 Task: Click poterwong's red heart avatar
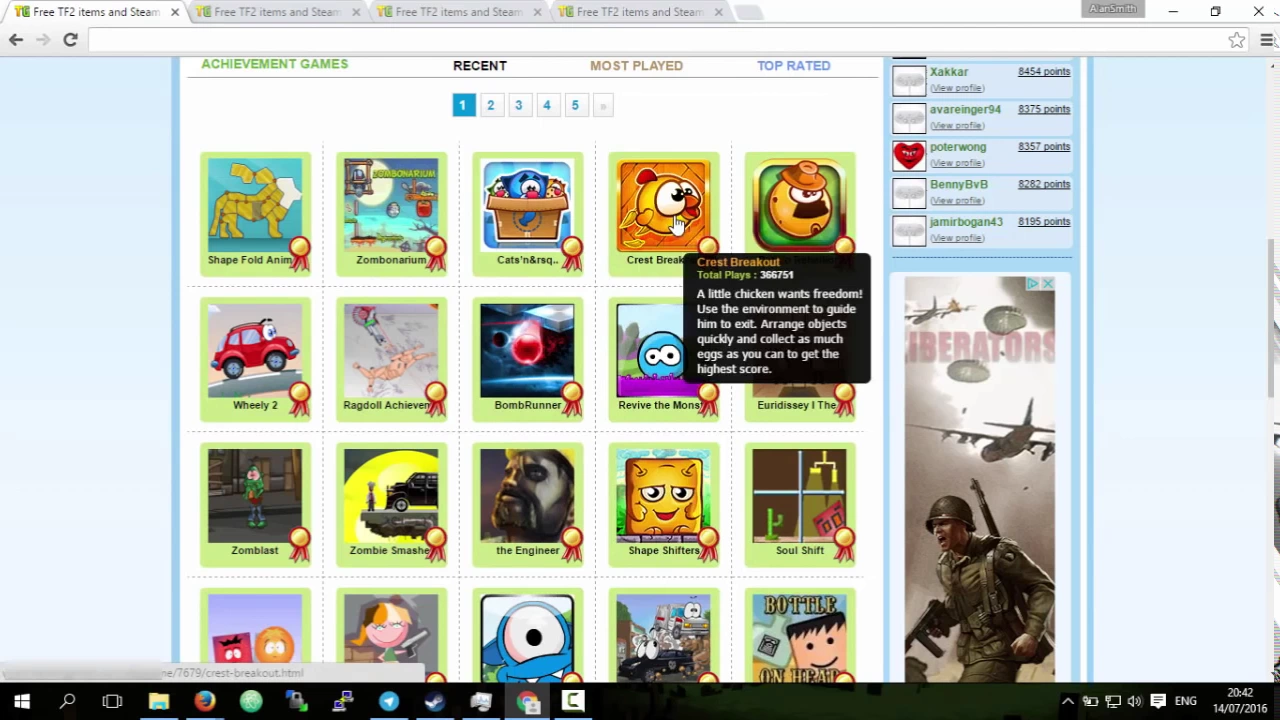point(909,155)
